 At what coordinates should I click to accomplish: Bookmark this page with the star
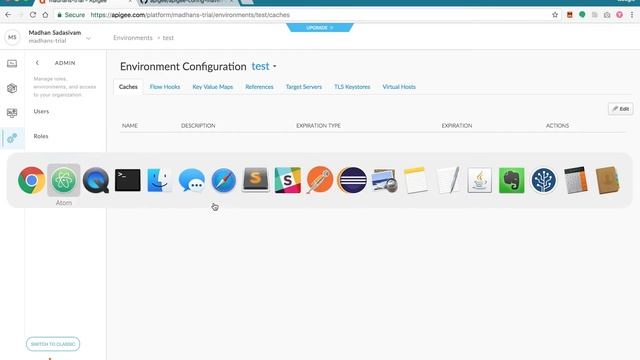click(x=555, y=15)
